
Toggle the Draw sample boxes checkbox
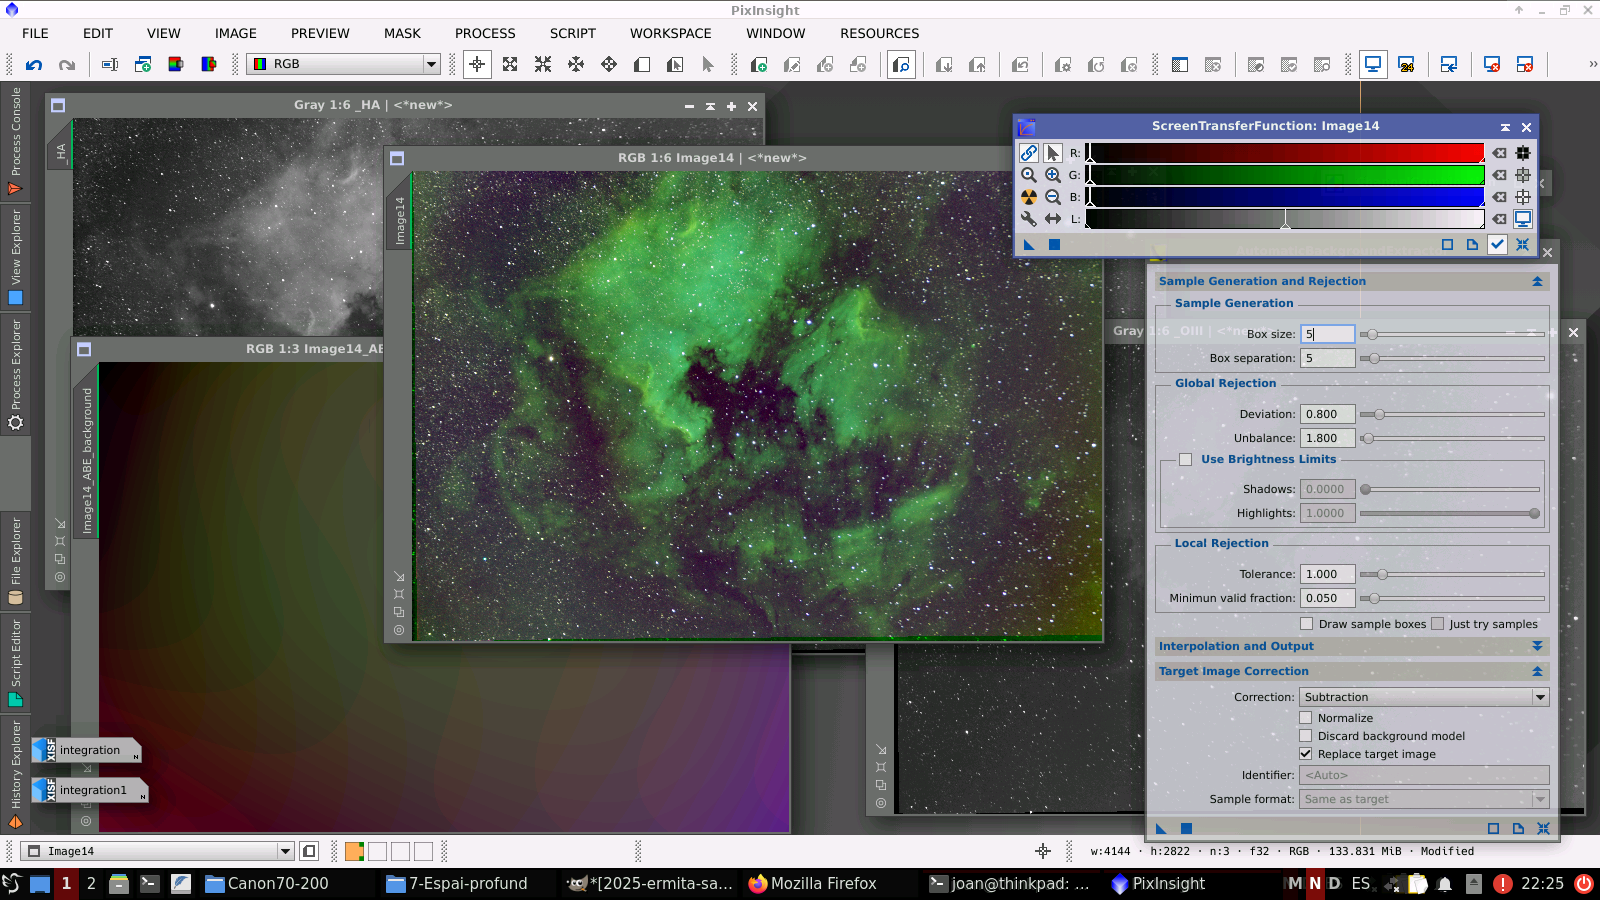coord(1306,624)
